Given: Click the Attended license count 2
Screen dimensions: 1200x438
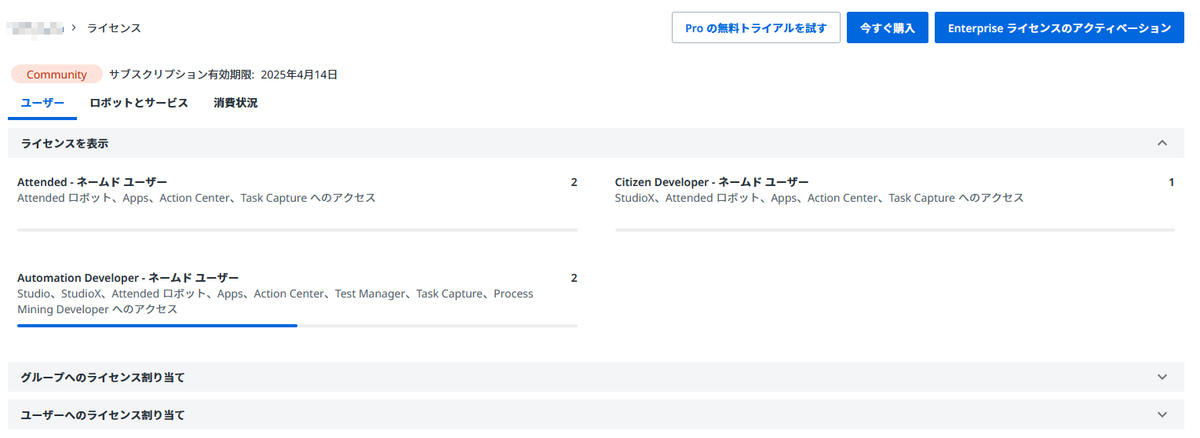Looking at the screenshot, I should [x=574, y=182].
